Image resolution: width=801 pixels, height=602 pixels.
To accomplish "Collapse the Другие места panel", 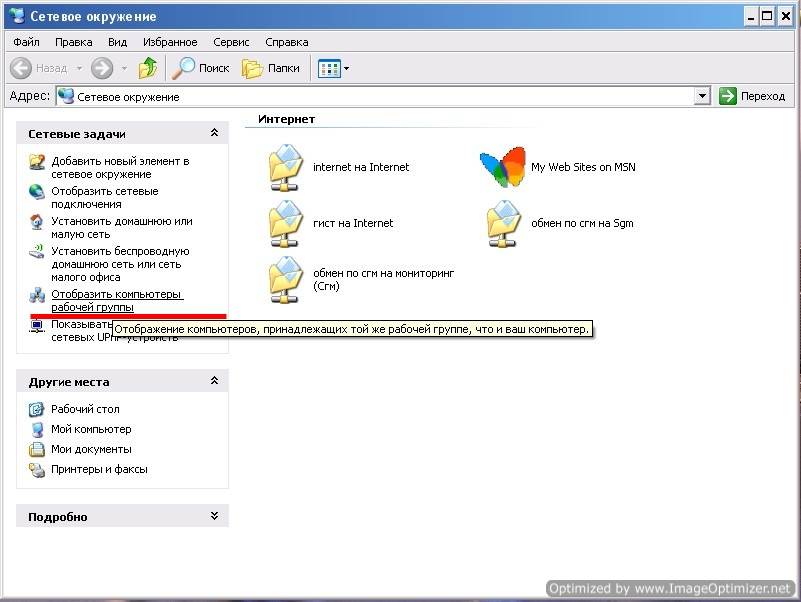I will [213, 381].
